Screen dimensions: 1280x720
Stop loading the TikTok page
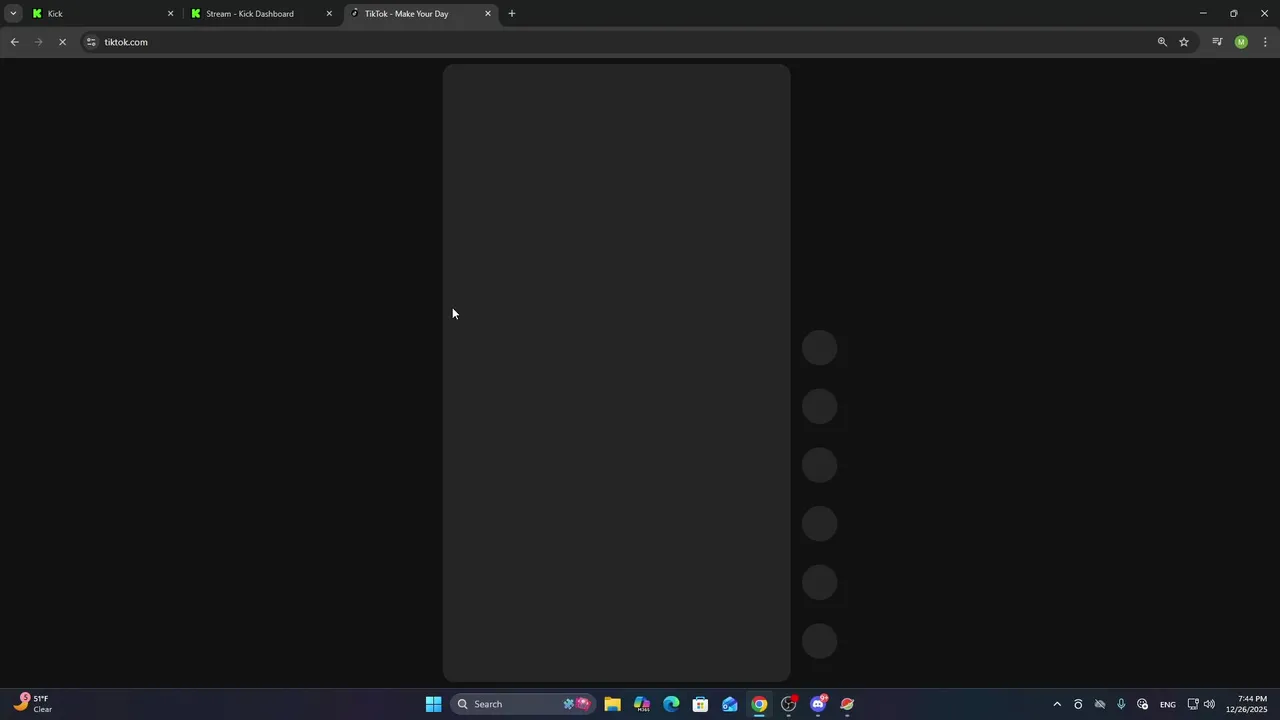[62, 42]
